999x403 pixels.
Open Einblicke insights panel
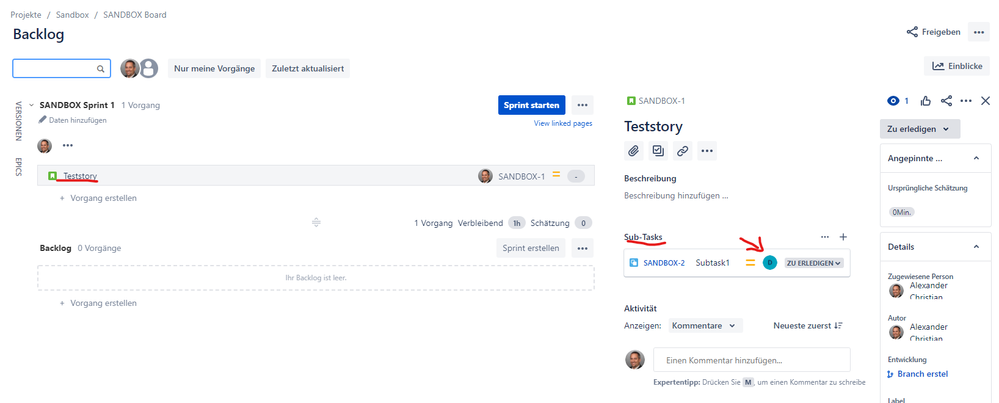click(957, 66)
